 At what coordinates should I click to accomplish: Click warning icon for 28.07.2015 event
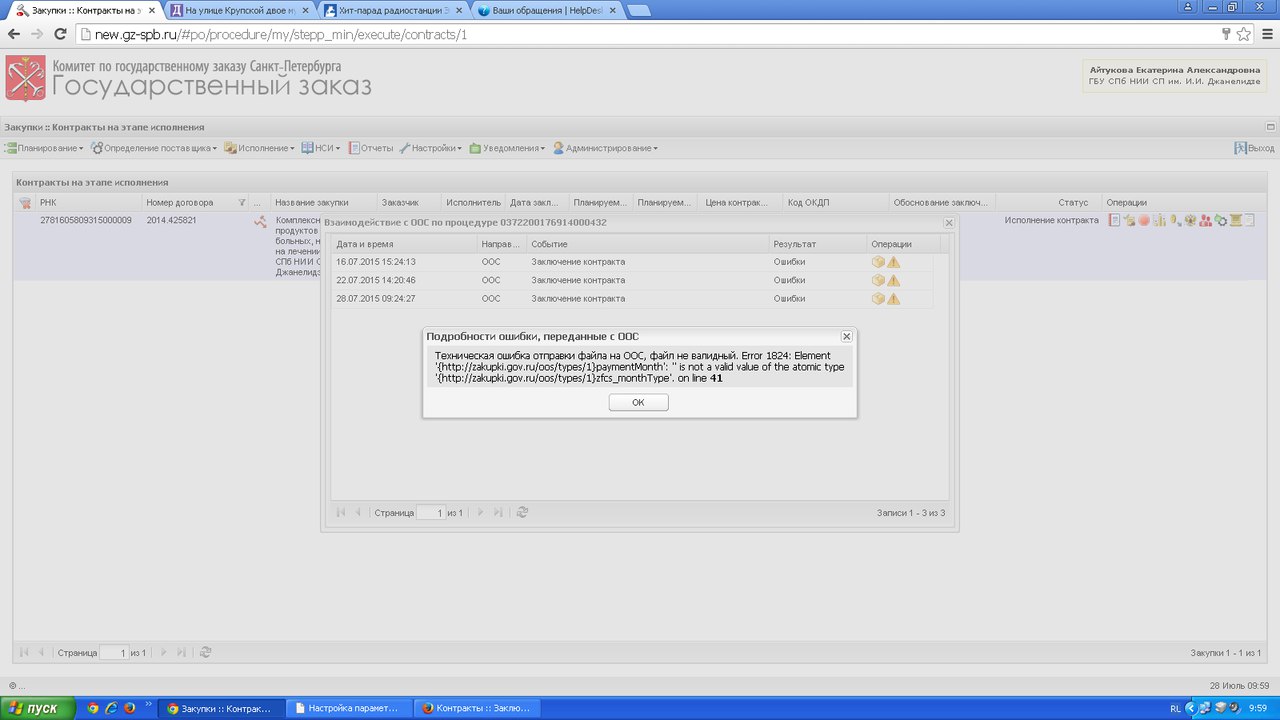(x=893, y=298)
